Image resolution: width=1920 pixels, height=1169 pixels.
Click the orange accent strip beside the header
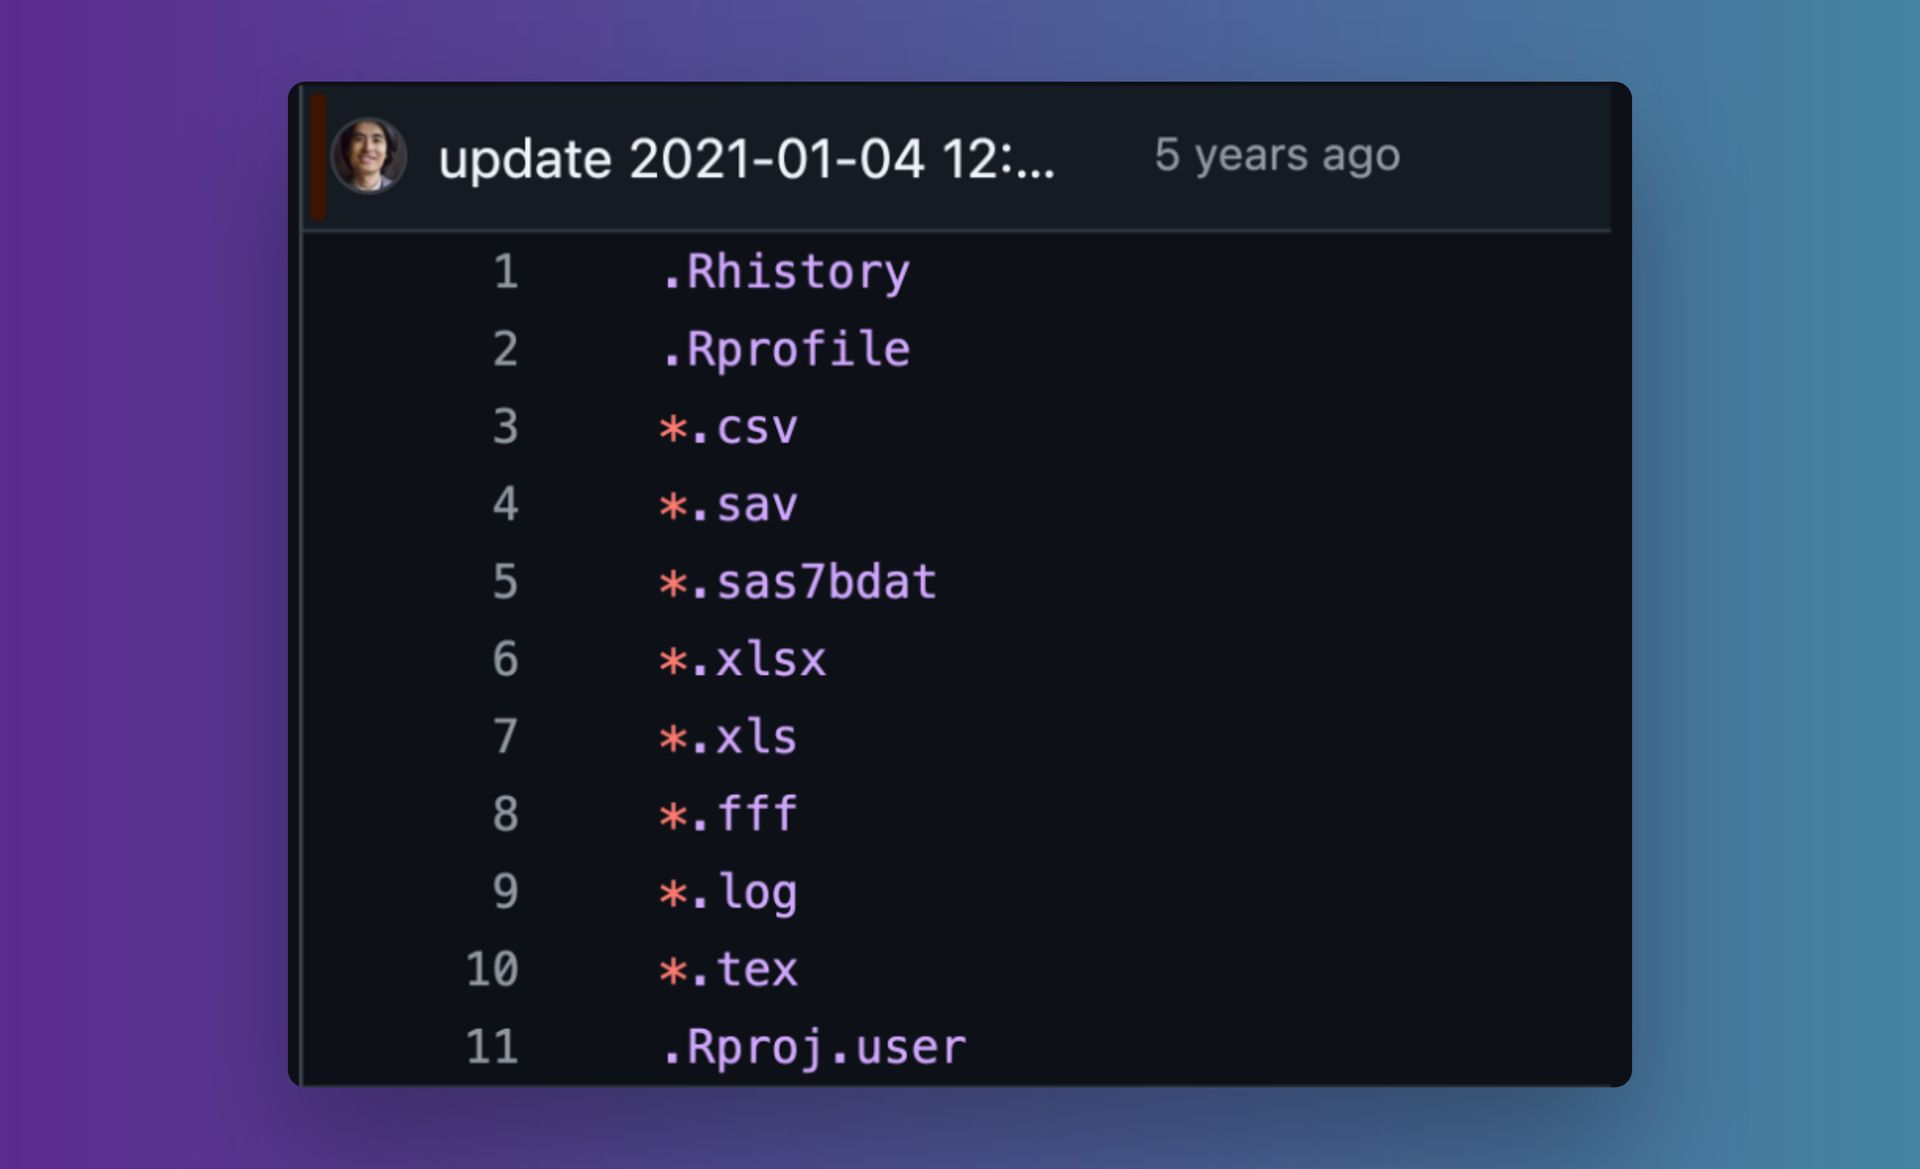(317, 157)
